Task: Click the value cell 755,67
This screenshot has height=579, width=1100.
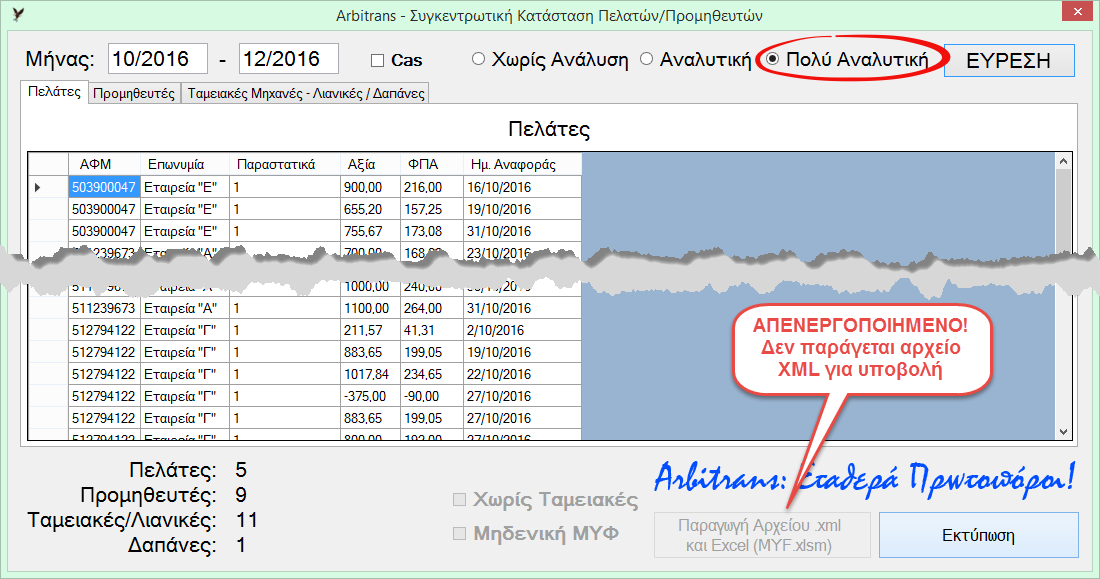Action: coord(370,231)
